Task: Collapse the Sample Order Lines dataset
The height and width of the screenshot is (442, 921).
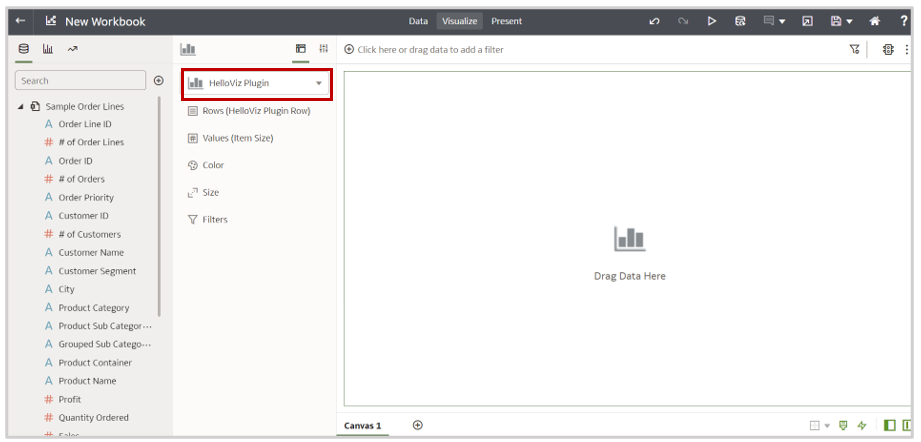Action: coord(21,107)
